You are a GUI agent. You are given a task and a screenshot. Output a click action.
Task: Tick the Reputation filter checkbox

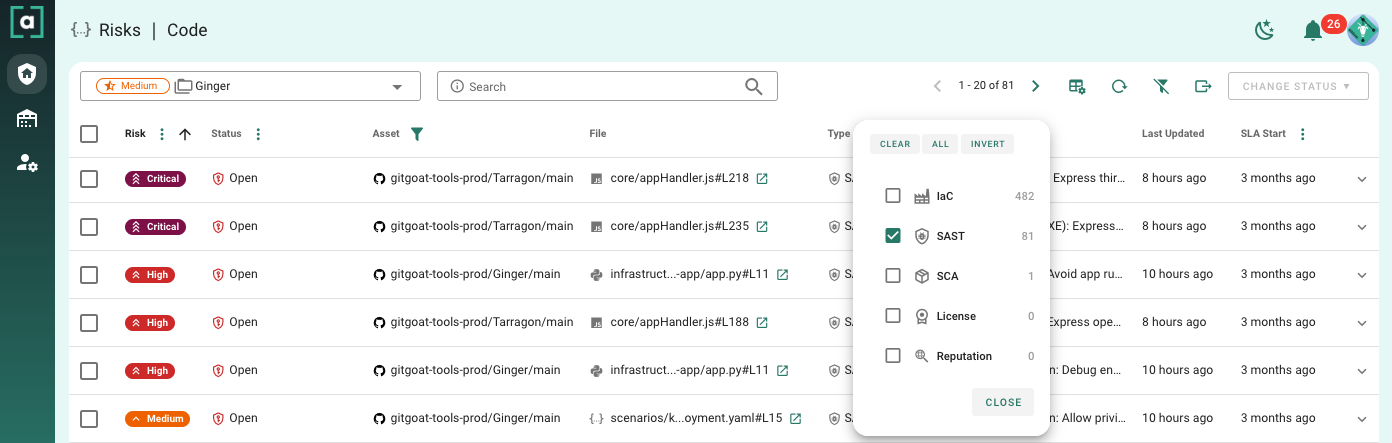[893, 356]
